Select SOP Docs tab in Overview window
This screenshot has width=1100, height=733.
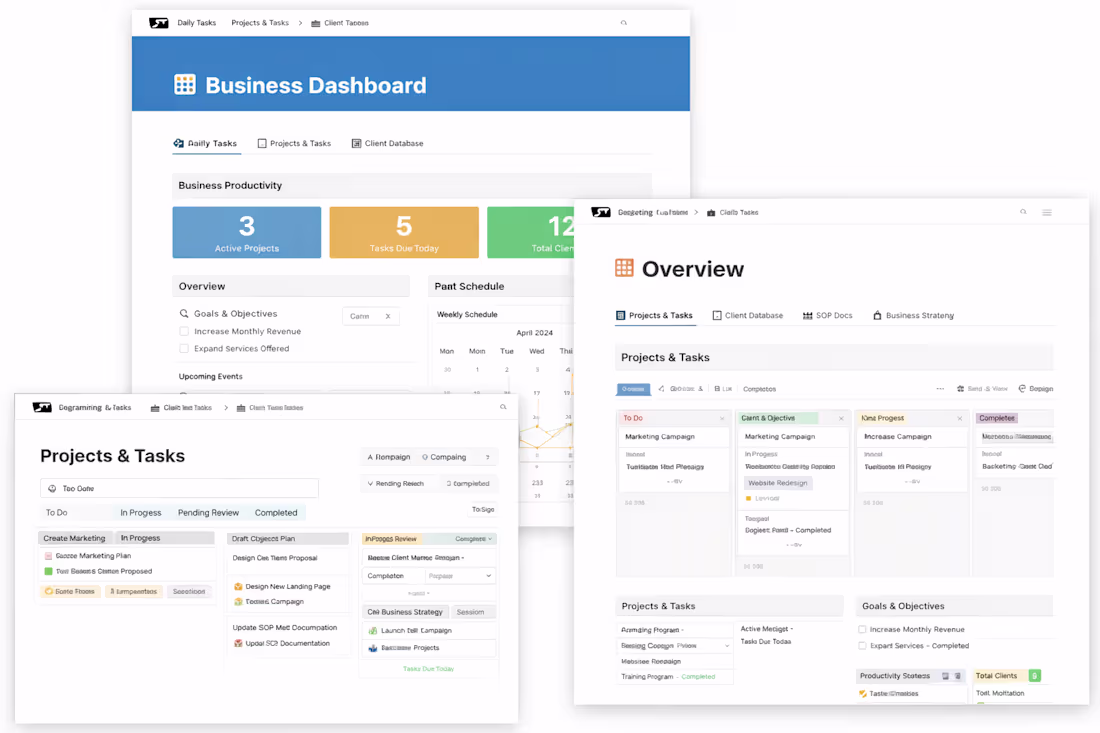pyautogui.click(x=828, y=316)
